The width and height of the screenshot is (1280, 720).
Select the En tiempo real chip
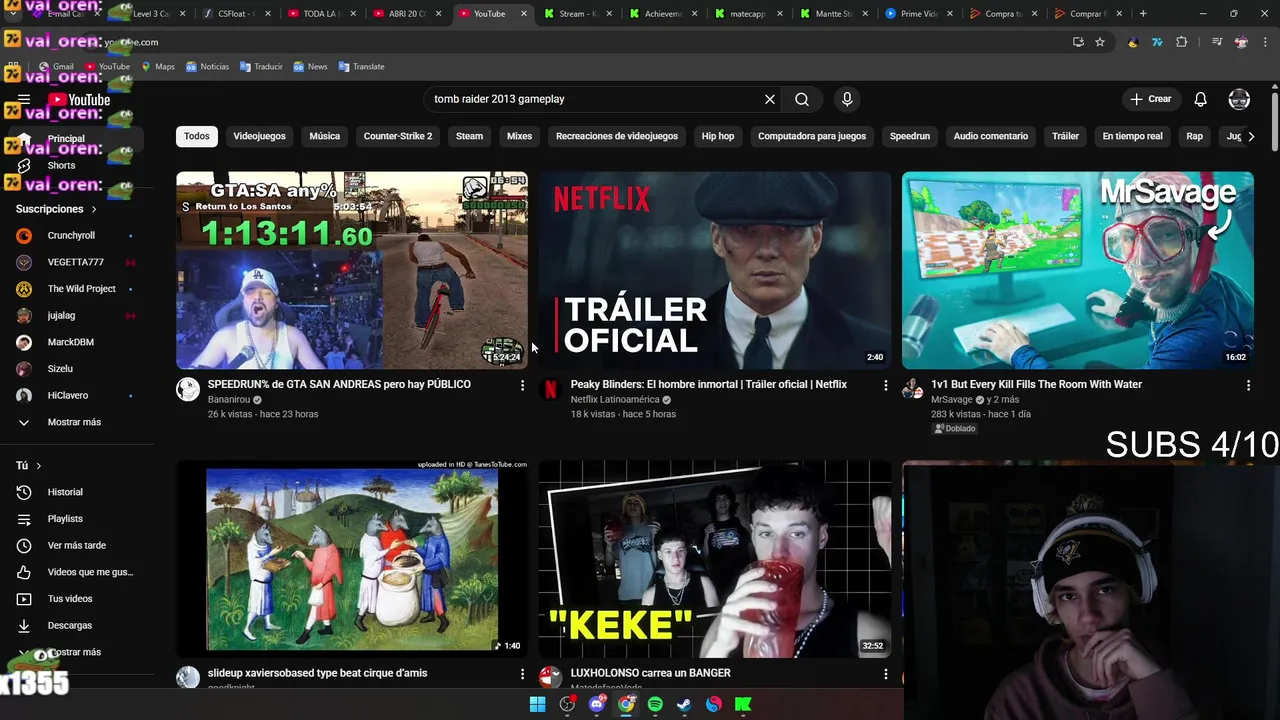pyautogui.click(x=1133, y=136)
